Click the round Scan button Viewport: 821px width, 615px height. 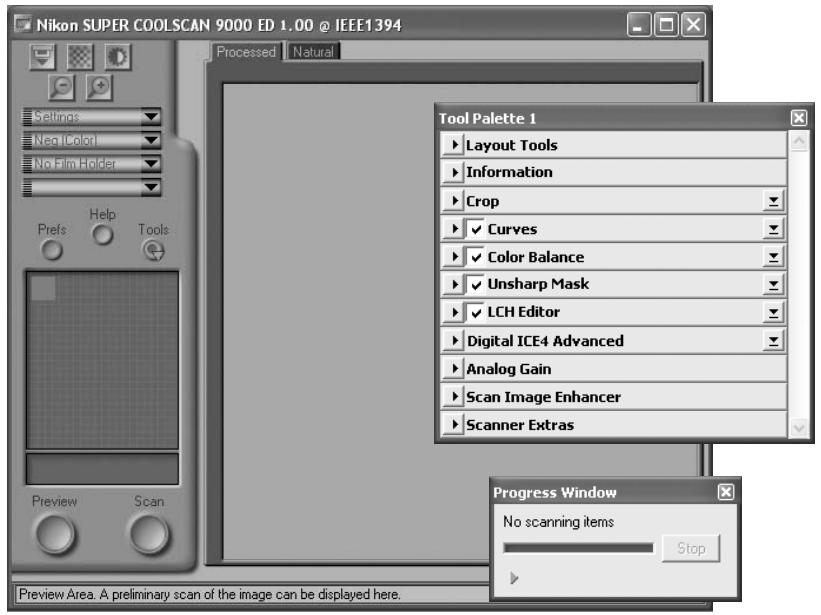coord(149,534)
